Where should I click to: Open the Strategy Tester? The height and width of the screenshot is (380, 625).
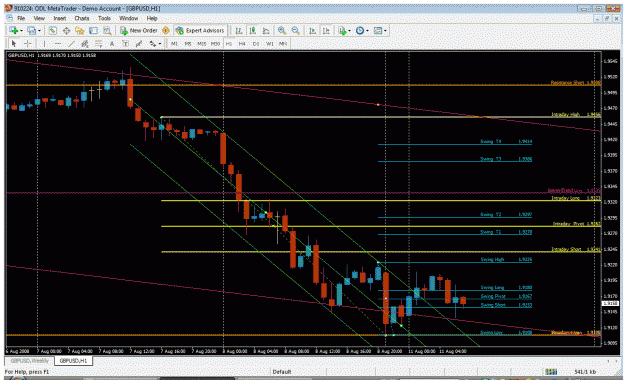pyautogui.click(x=107, y=31)
